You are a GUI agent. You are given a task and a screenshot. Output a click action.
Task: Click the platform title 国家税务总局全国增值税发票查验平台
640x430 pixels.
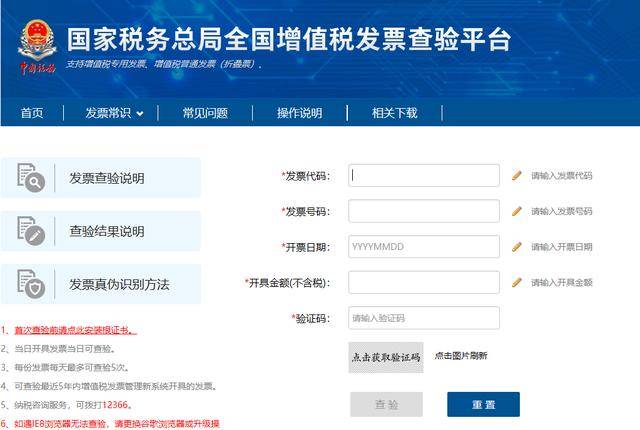tap(289, 40)
